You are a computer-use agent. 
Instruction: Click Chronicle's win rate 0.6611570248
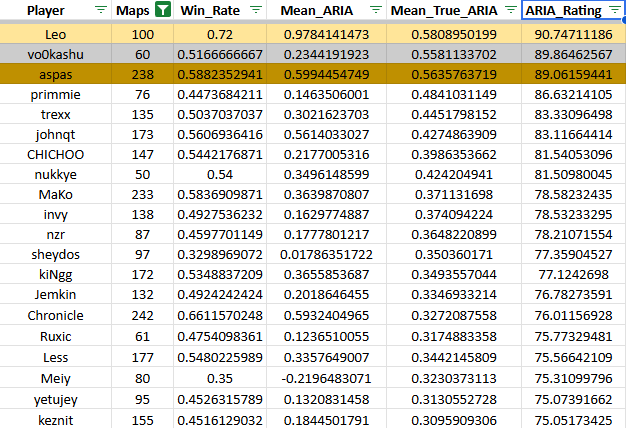click(x=220, y=315)
